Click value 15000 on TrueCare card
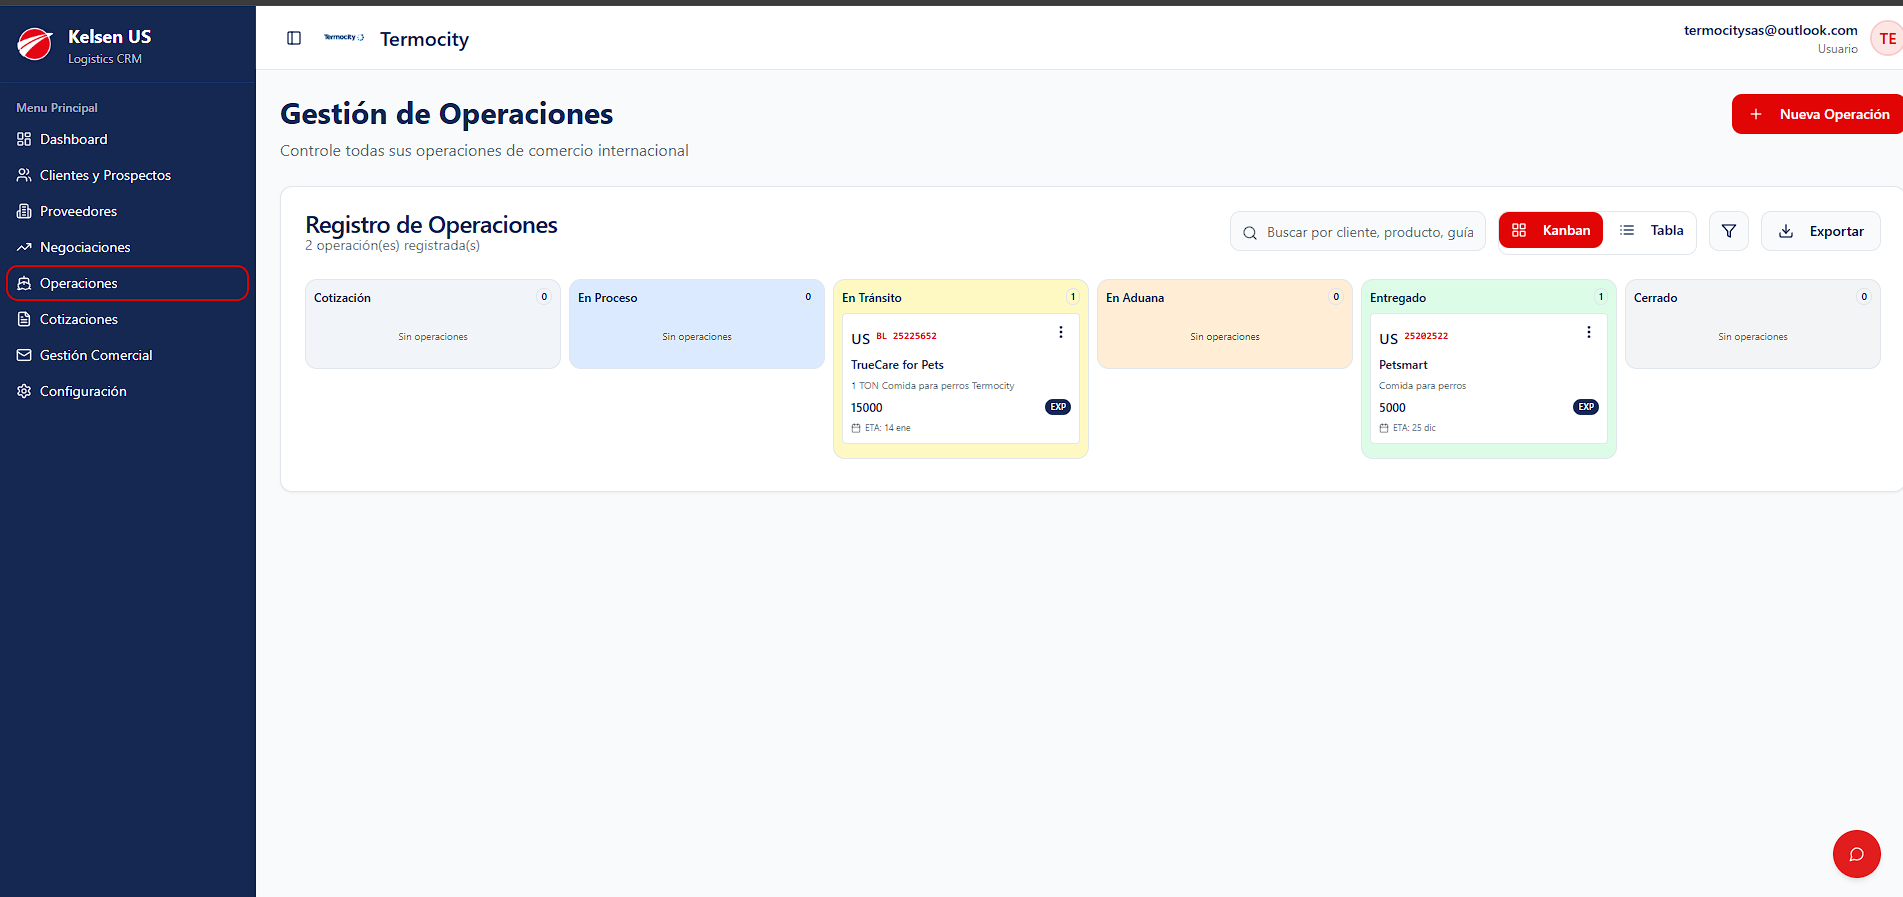The height and width of the screenshot is (897, 1903). pos(867,408)
